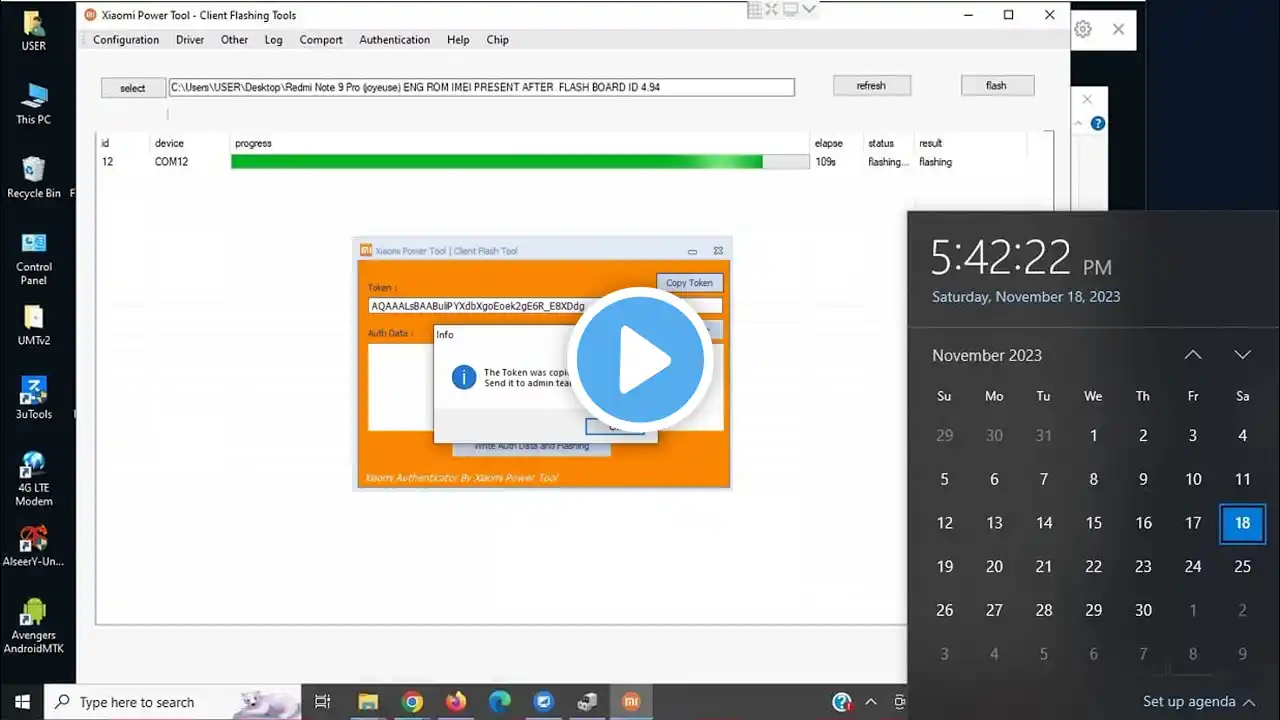The image size is (1280, 720).
Task: Click the blue help icon in the background window
Action: point(1098,123)
